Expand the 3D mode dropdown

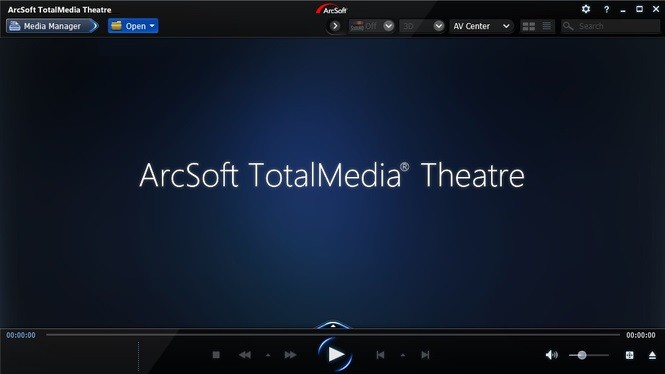coord(439,26)
